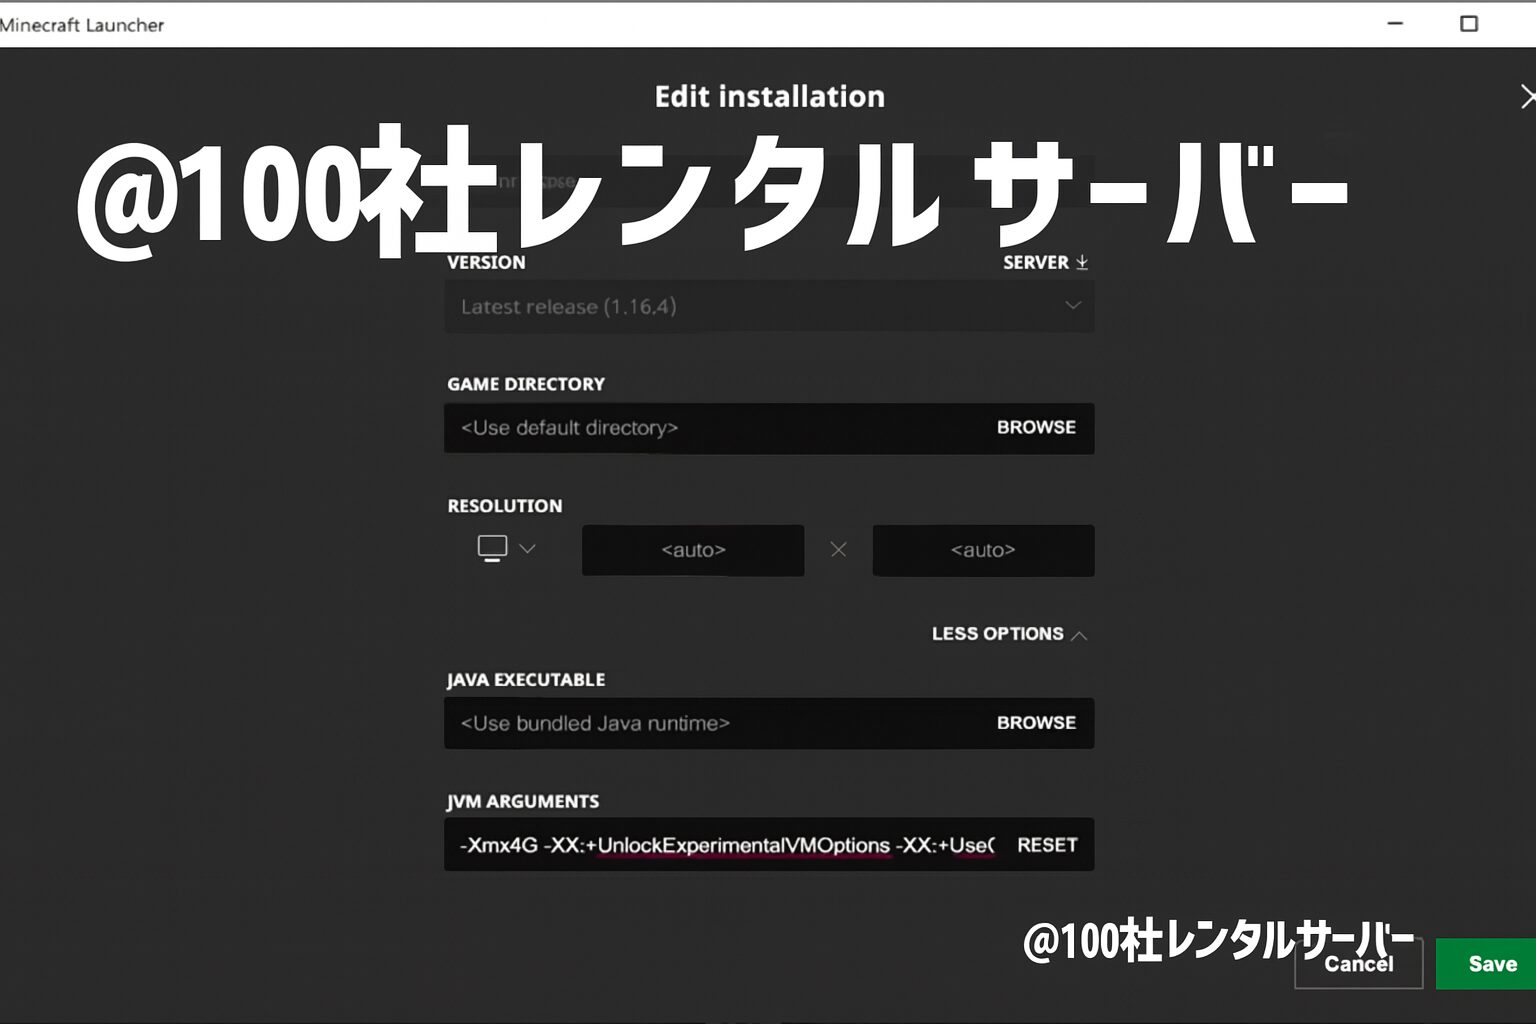Maximize the Minecraft Launcher window
Image resolution: width=1536 pixels, height=1024 pixels.
click(1469, 24)
